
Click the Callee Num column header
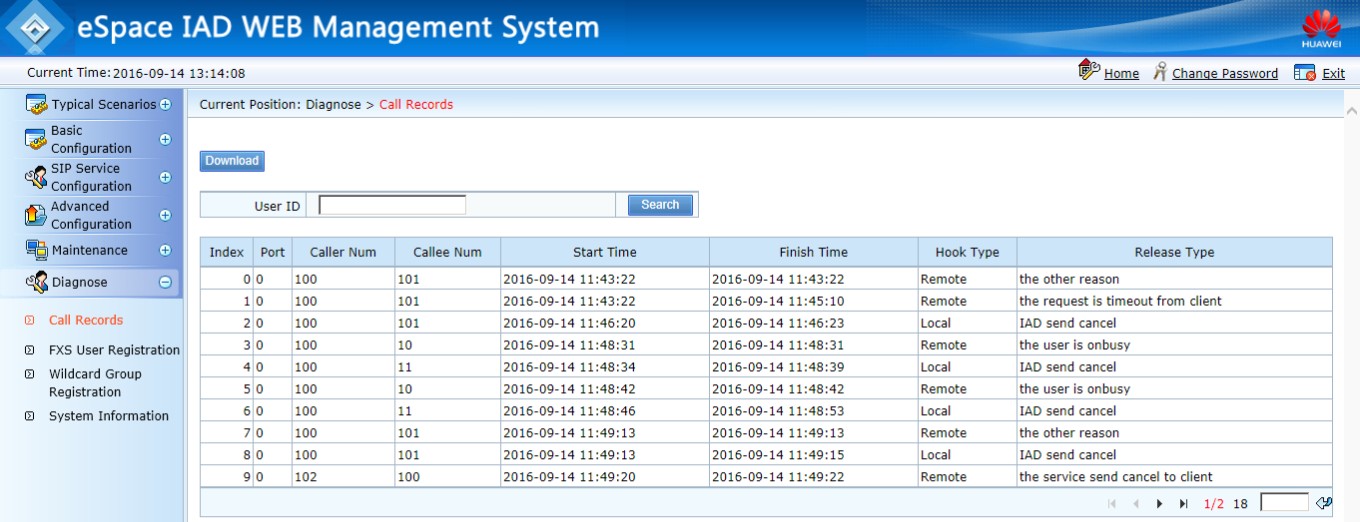pyautogui.click(x=448, y=252)
